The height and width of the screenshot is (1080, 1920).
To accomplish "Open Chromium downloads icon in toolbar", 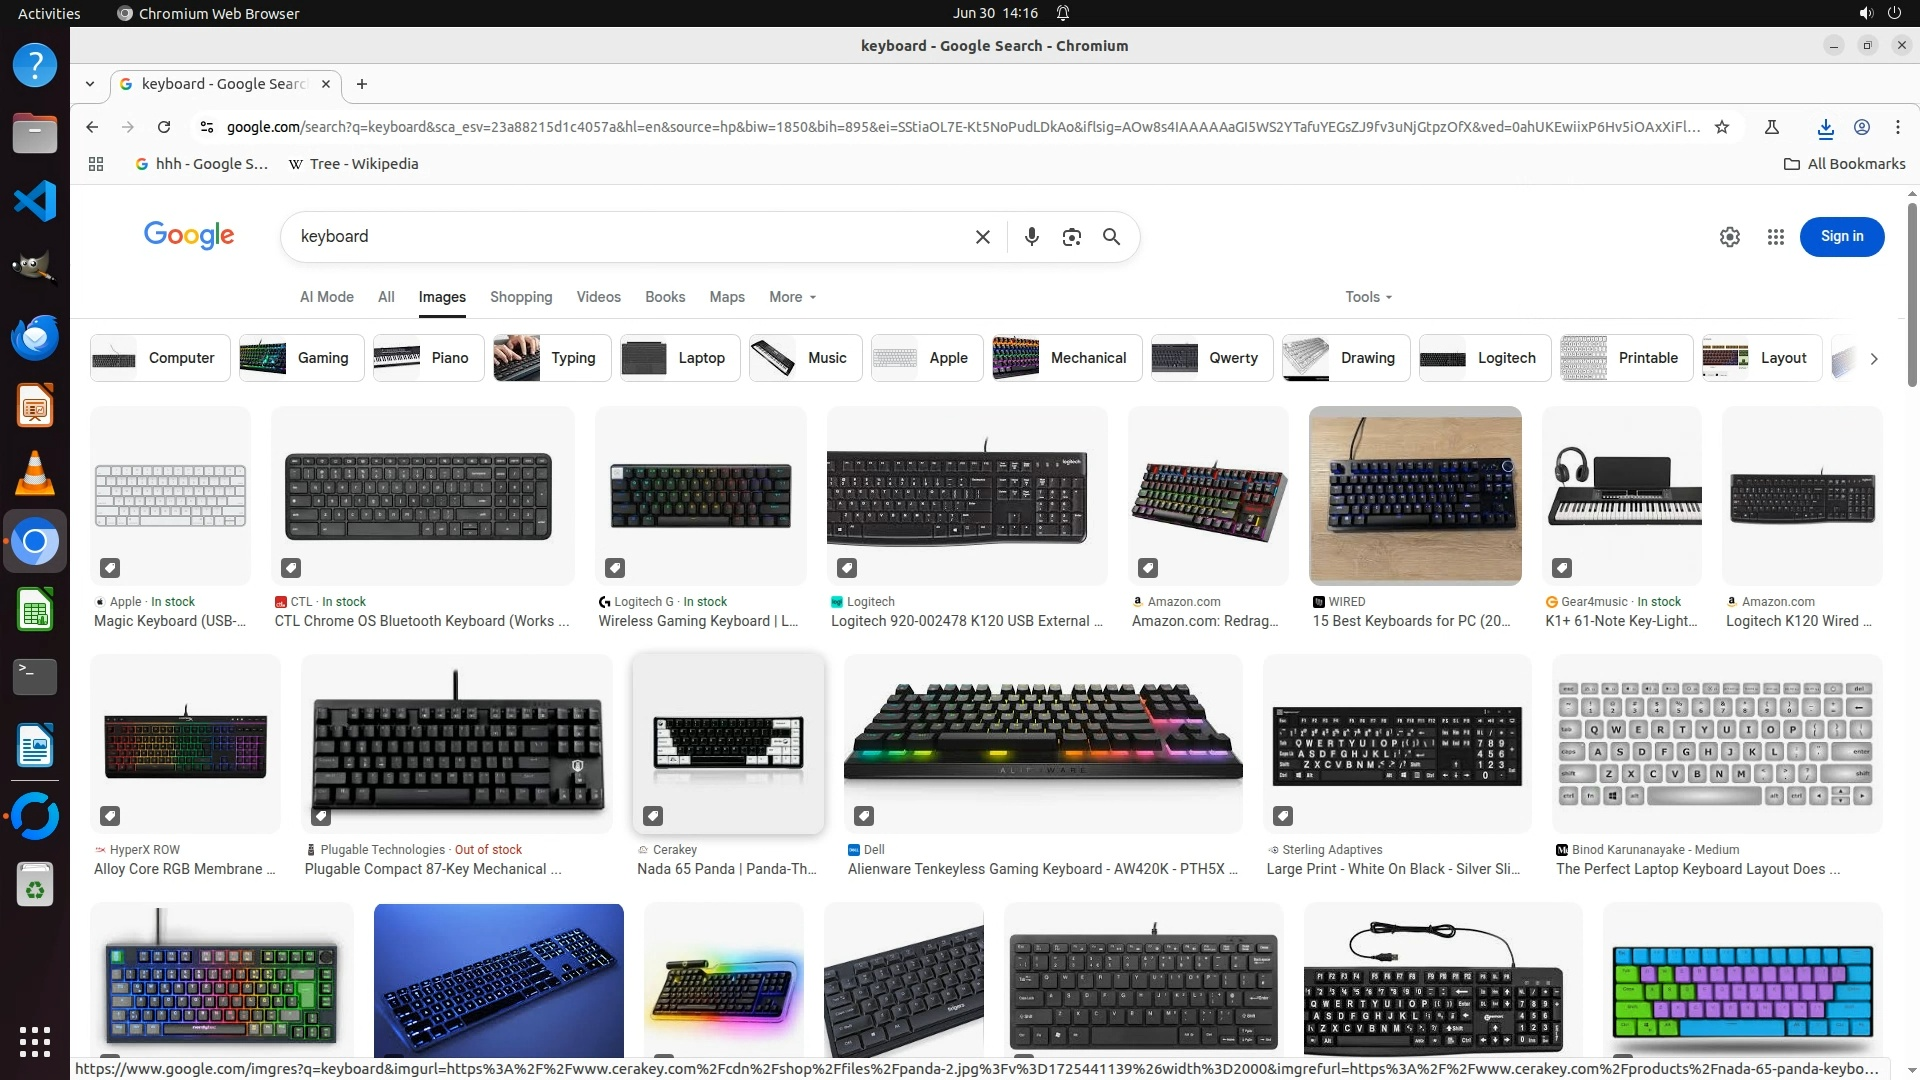I will (x=1825, y=127).
